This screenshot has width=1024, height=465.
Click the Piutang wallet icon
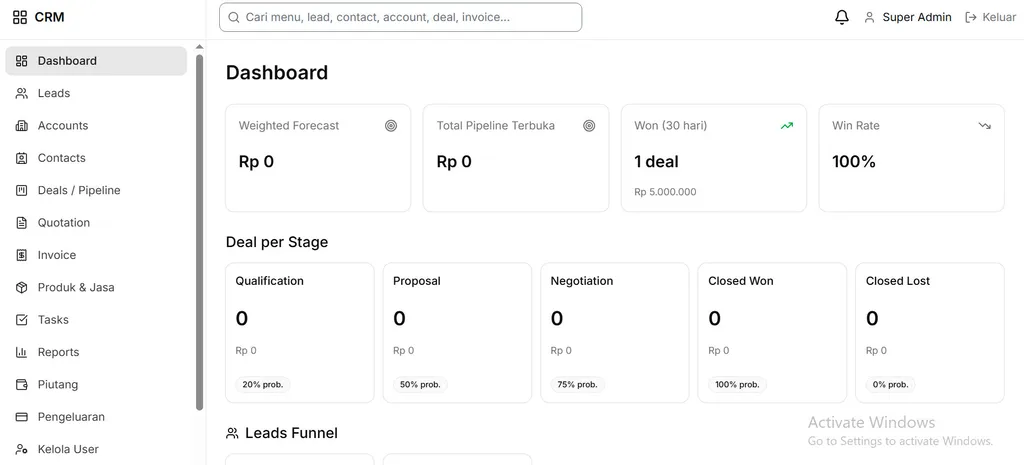click(22, 385)
